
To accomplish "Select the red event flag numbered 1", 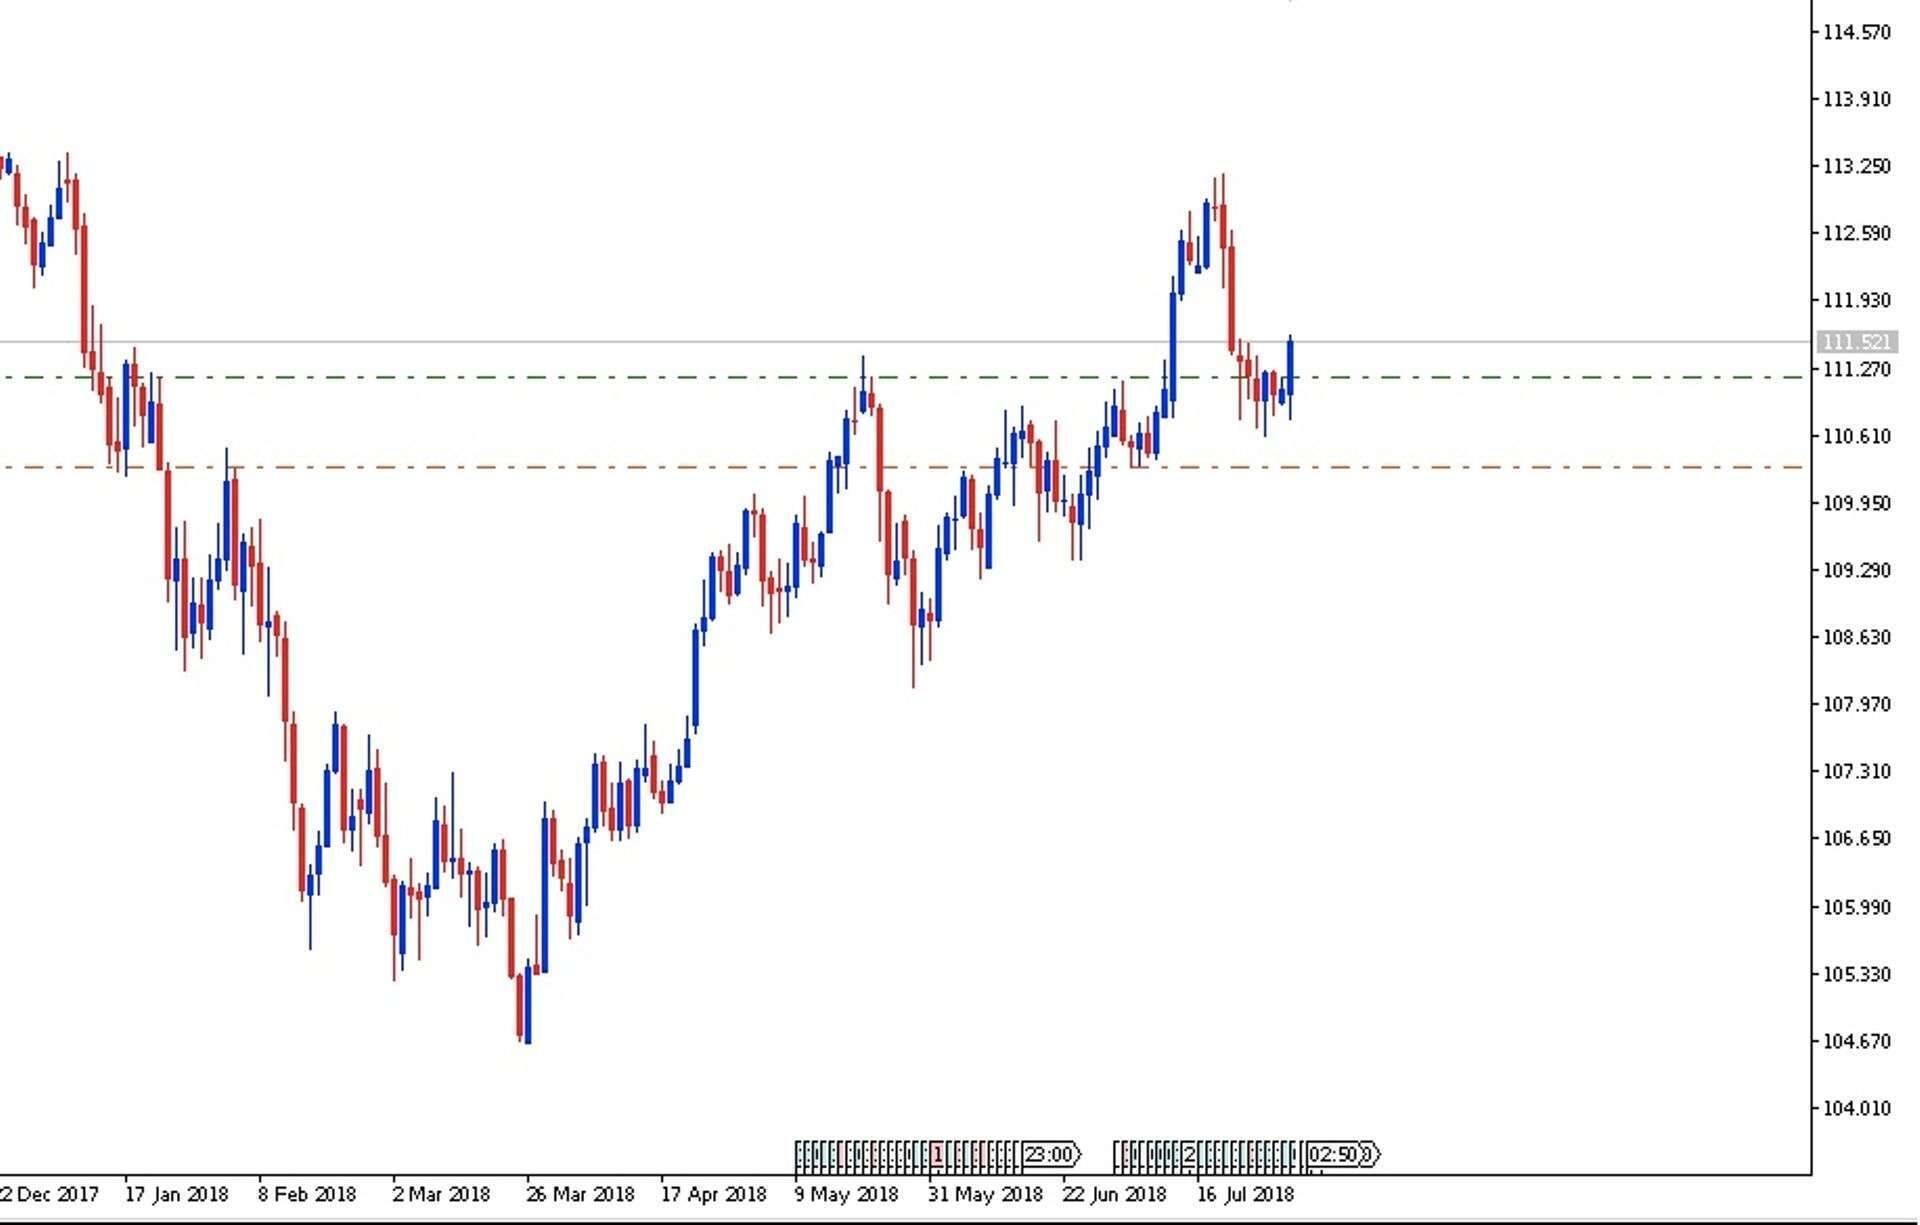I will click(937, 1155).
